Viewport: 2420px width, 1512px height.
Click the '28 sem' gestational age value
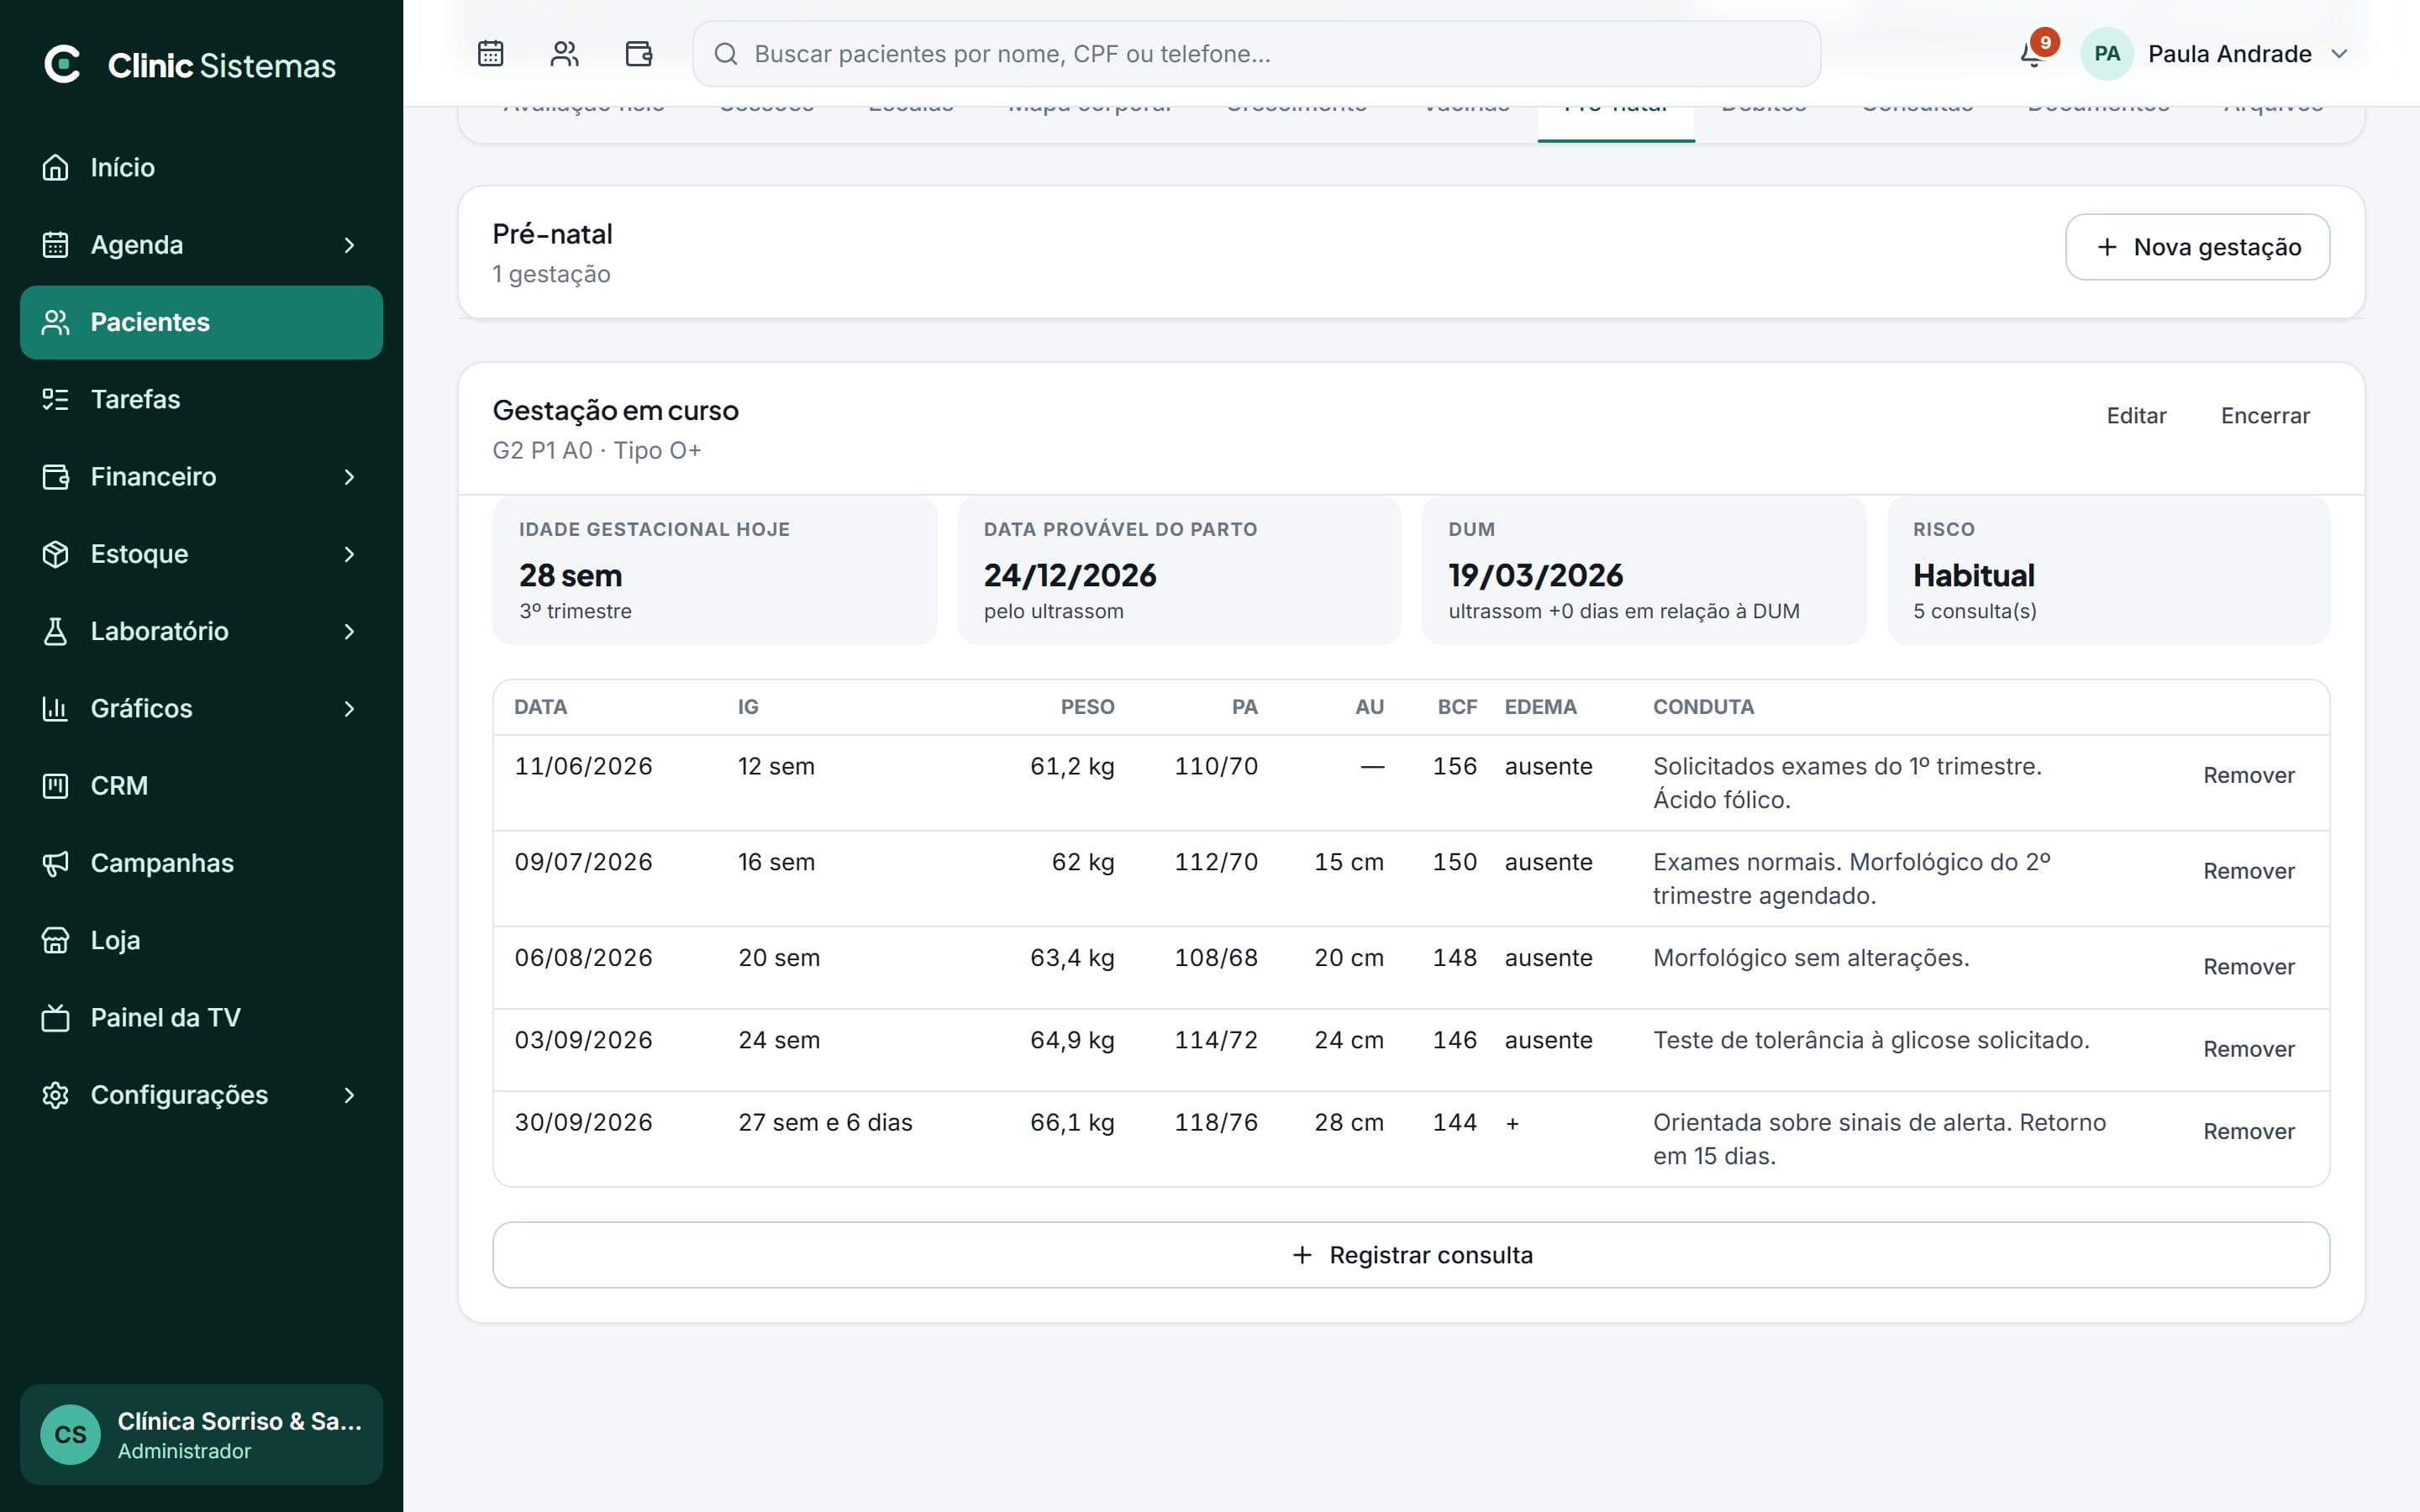coord(570,576)
